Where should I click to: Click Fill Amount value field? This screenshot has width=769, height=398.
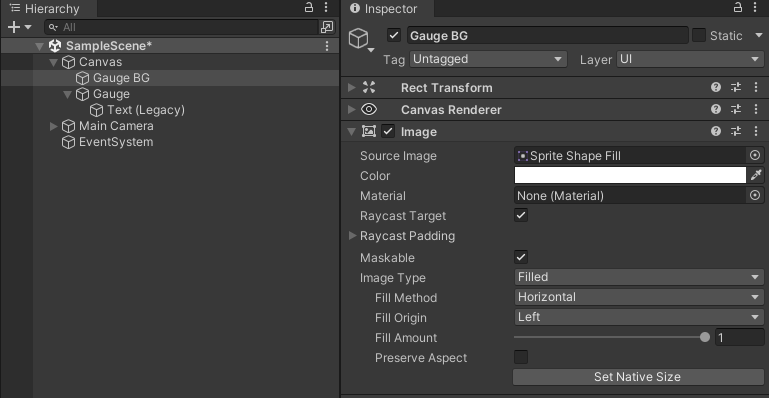[x=740, y=338]
